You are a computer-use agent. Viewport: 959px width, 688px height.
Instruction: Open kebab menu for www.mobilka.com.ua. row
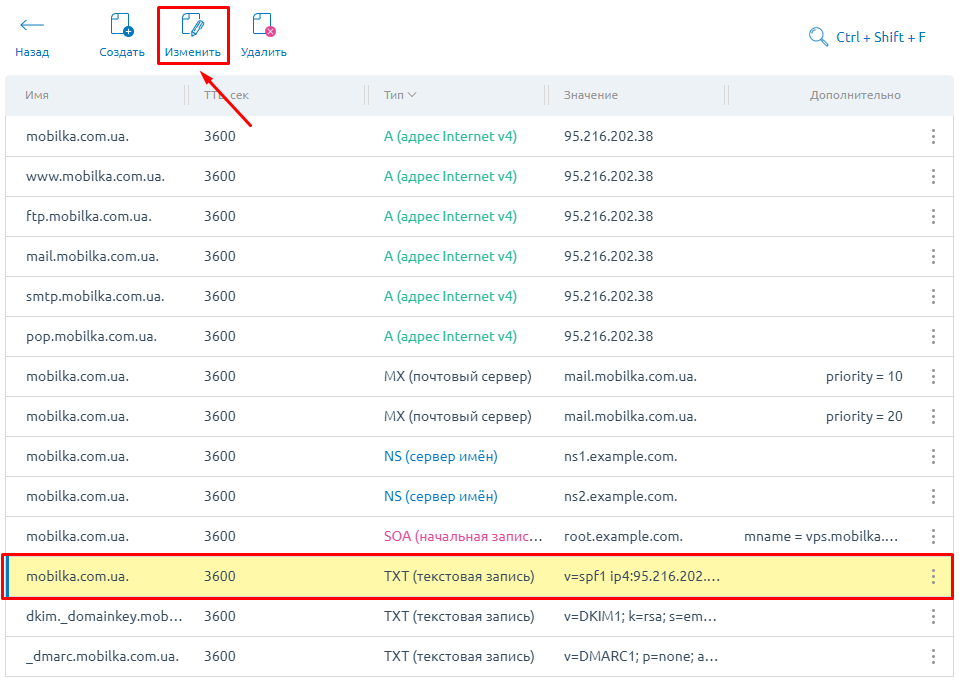tap(933, 177)
